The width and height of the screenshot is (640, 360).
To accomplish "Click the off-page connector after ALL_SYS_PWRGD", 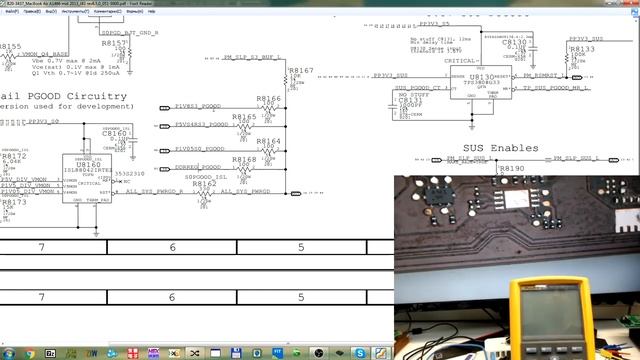I will (296, 193).
